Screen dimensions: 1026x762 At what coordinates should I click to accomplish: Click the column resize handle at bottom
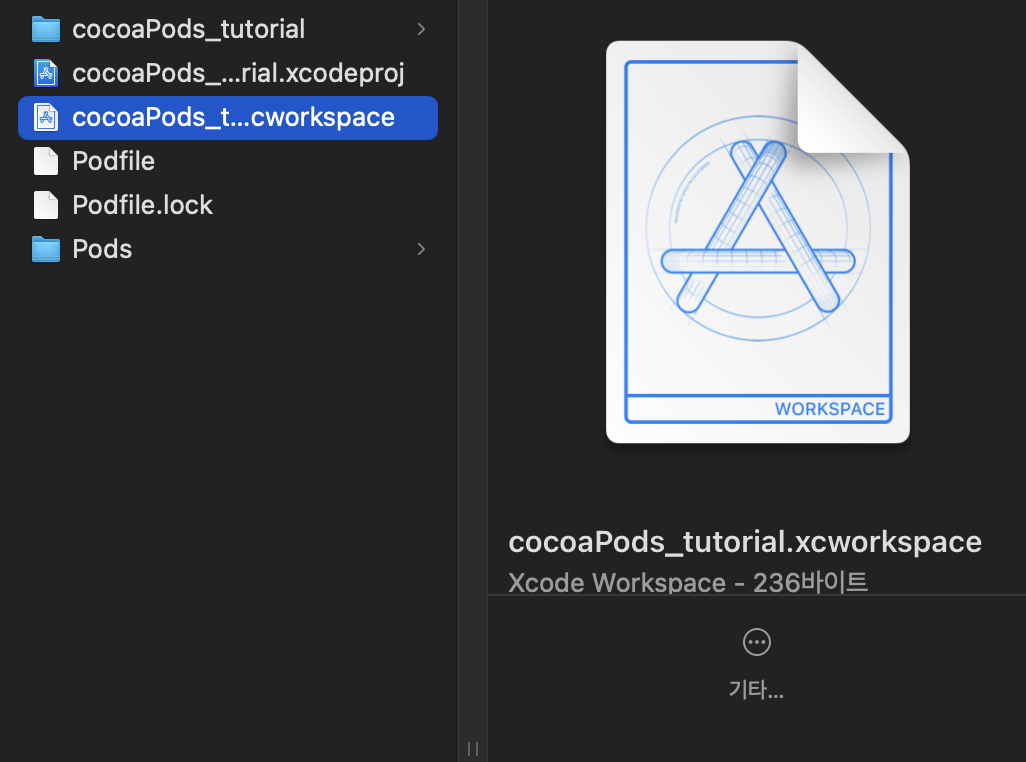[x=473, y=748]
